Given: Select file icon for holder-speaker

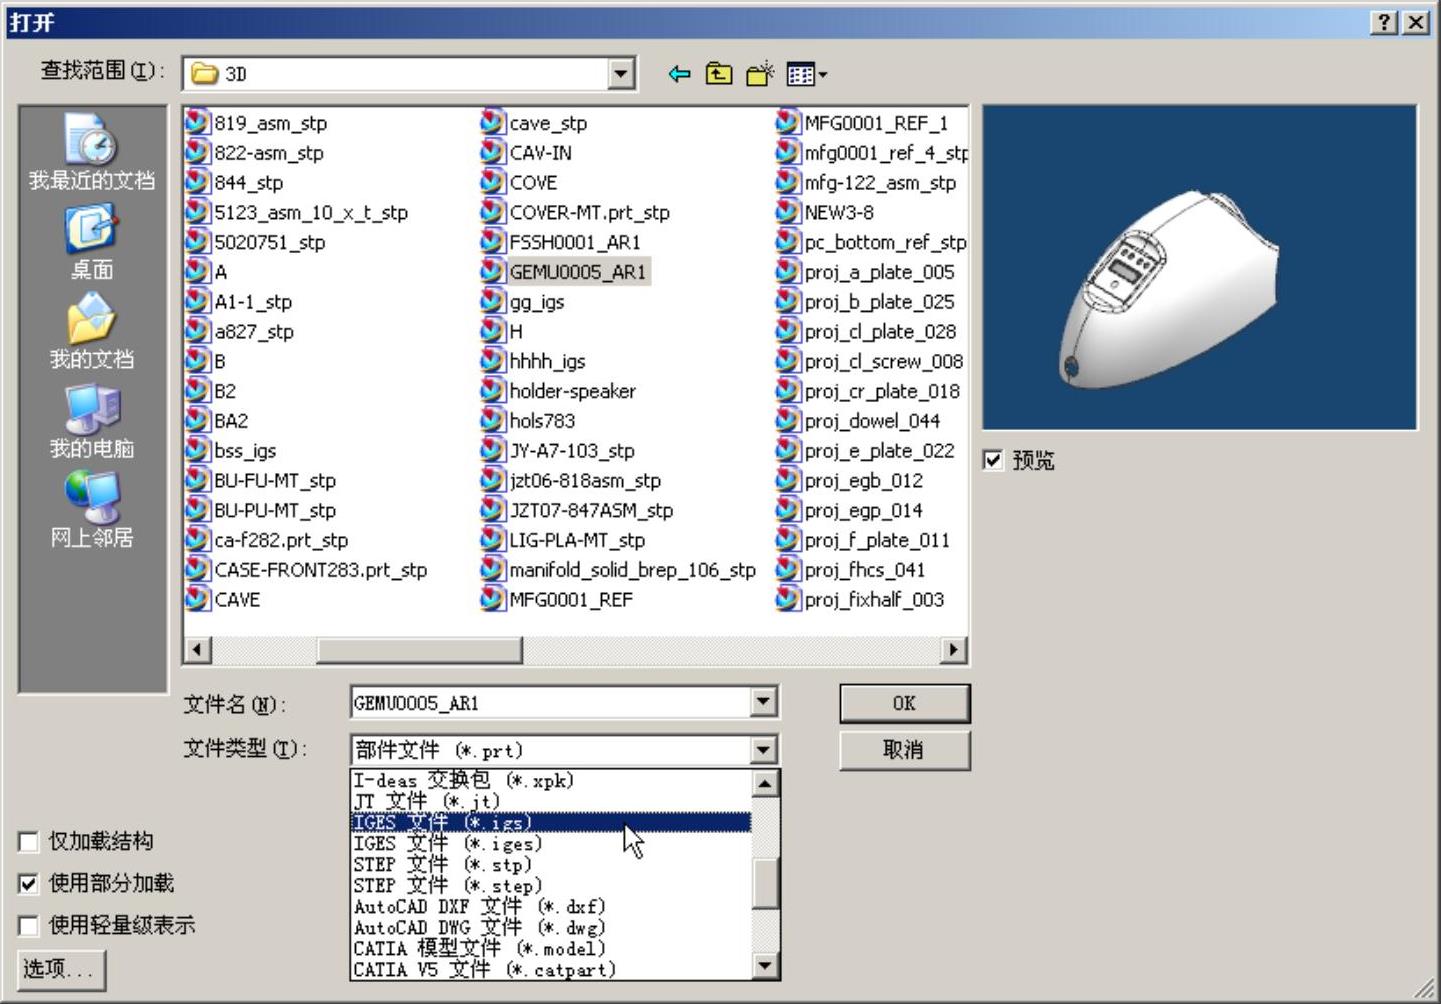Looking at the screenshot, I should (x=493, y=391).
